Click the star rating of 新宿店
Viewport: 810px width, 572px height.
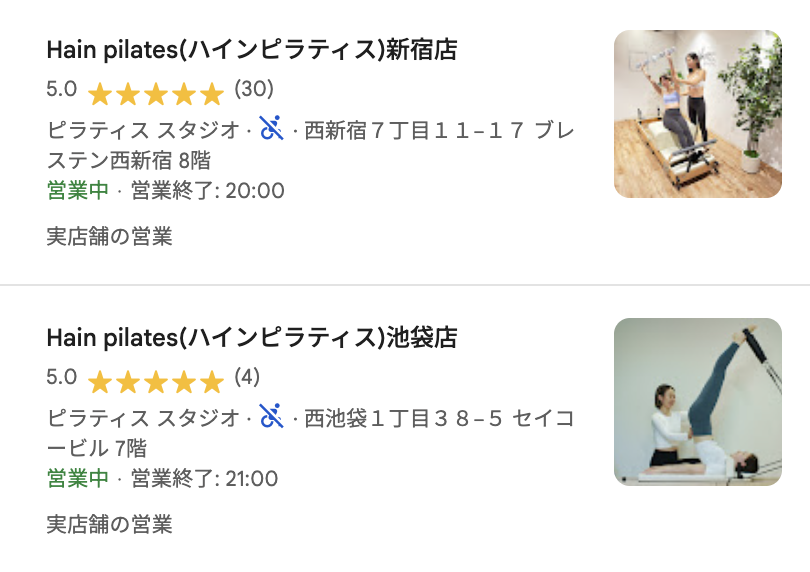(155, 95)
